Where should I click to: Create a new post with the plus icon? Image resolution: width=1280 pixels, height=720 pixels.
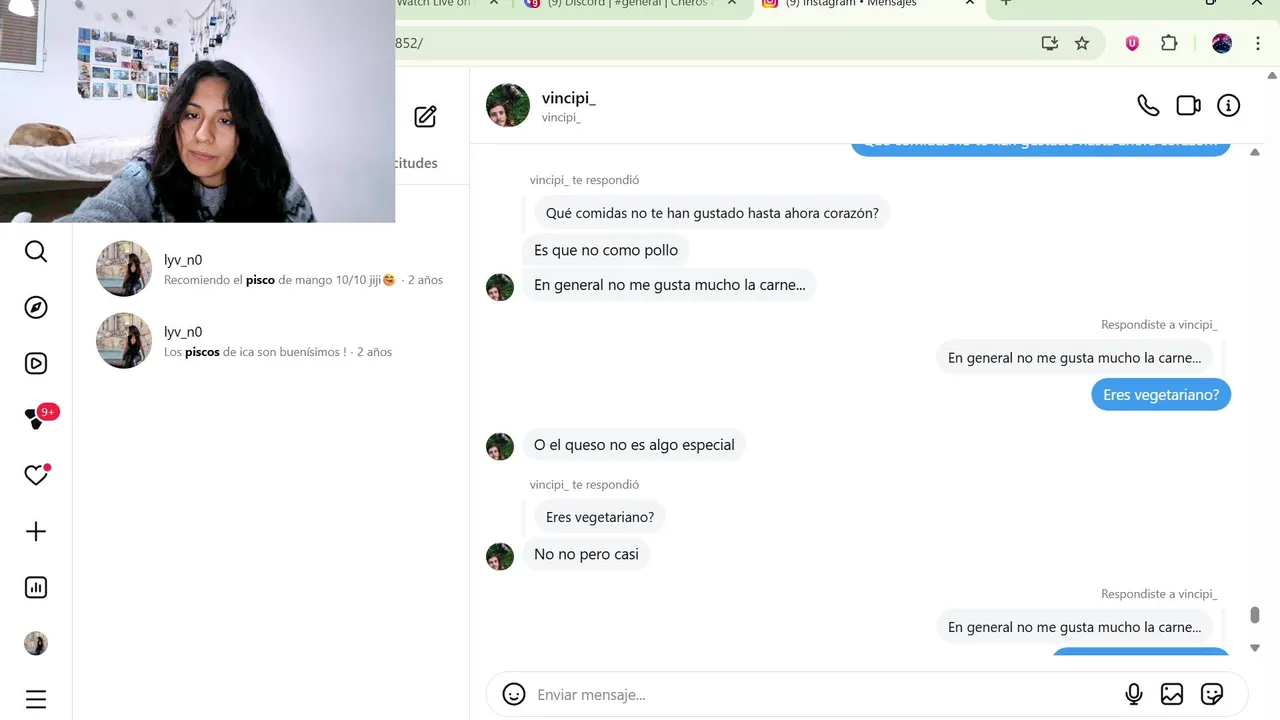point(36,532)
